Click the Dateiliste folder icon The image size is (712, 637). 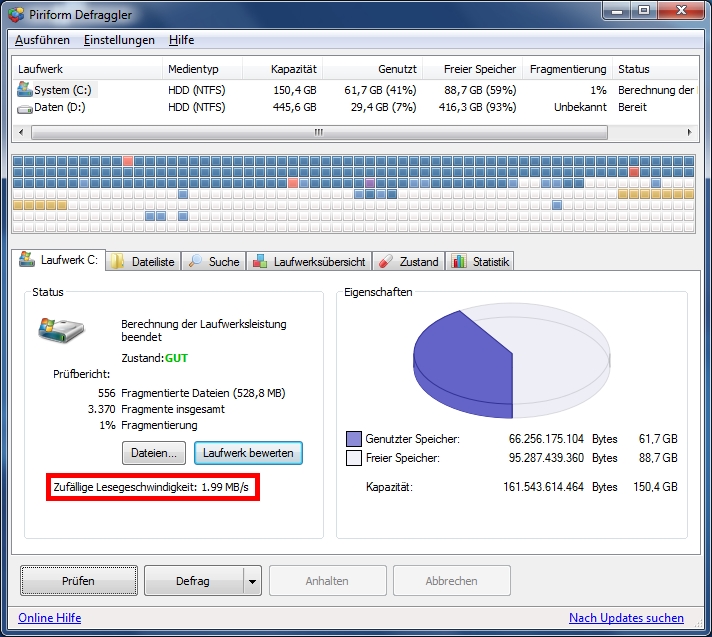(x=118, y=262)
